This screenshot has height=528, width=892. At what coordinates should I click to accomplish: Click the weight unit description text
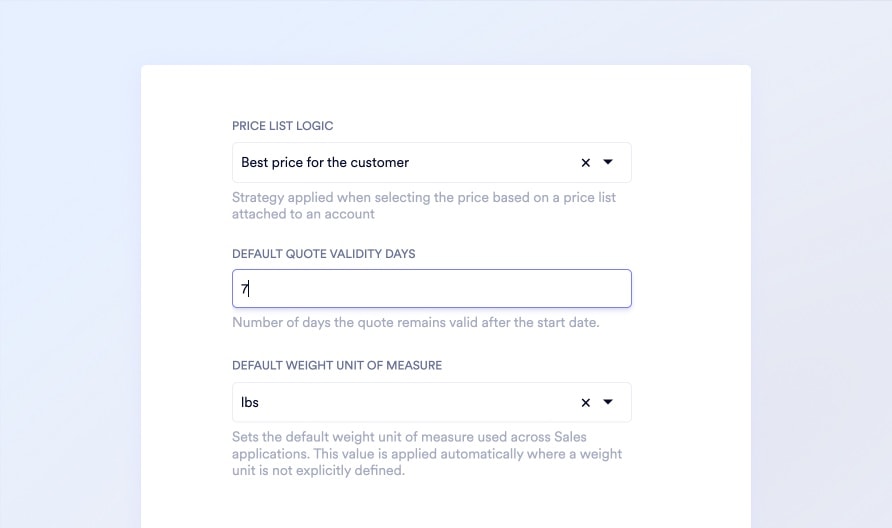[x=427, y=454]
